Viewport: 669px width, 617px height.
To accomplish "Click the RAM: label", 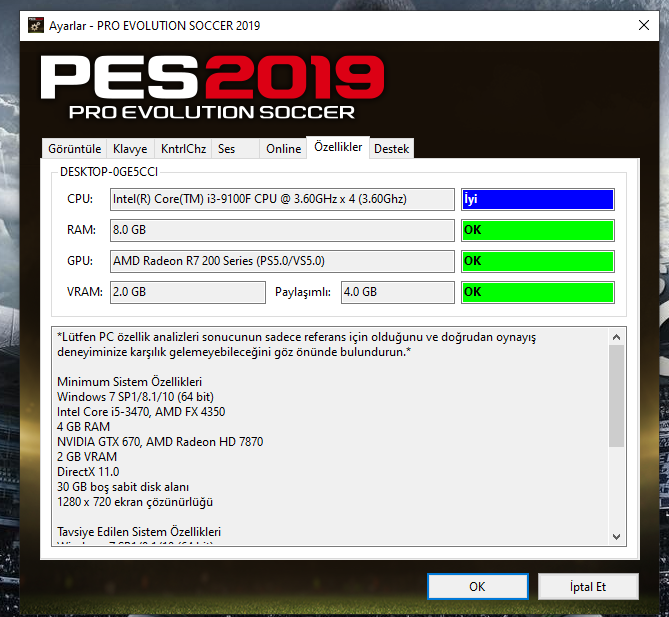I will [x=81, y=230].
